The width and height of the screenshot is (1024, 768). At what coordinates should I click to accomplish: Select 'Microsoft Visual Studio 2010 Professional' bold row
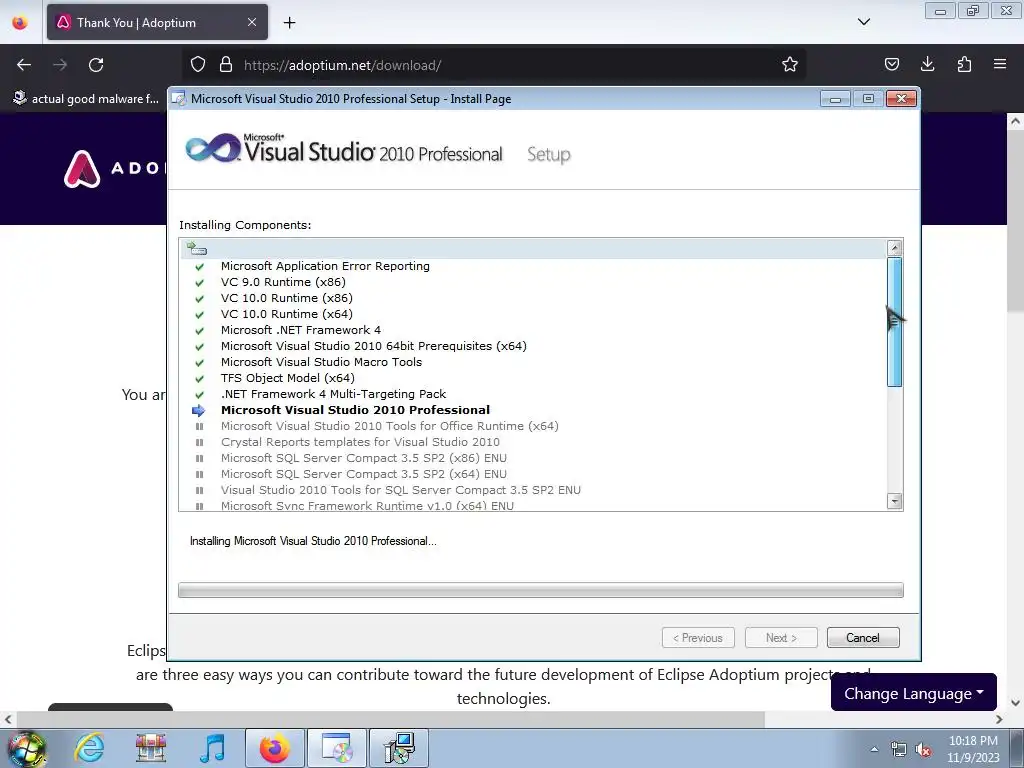[355, 410]
